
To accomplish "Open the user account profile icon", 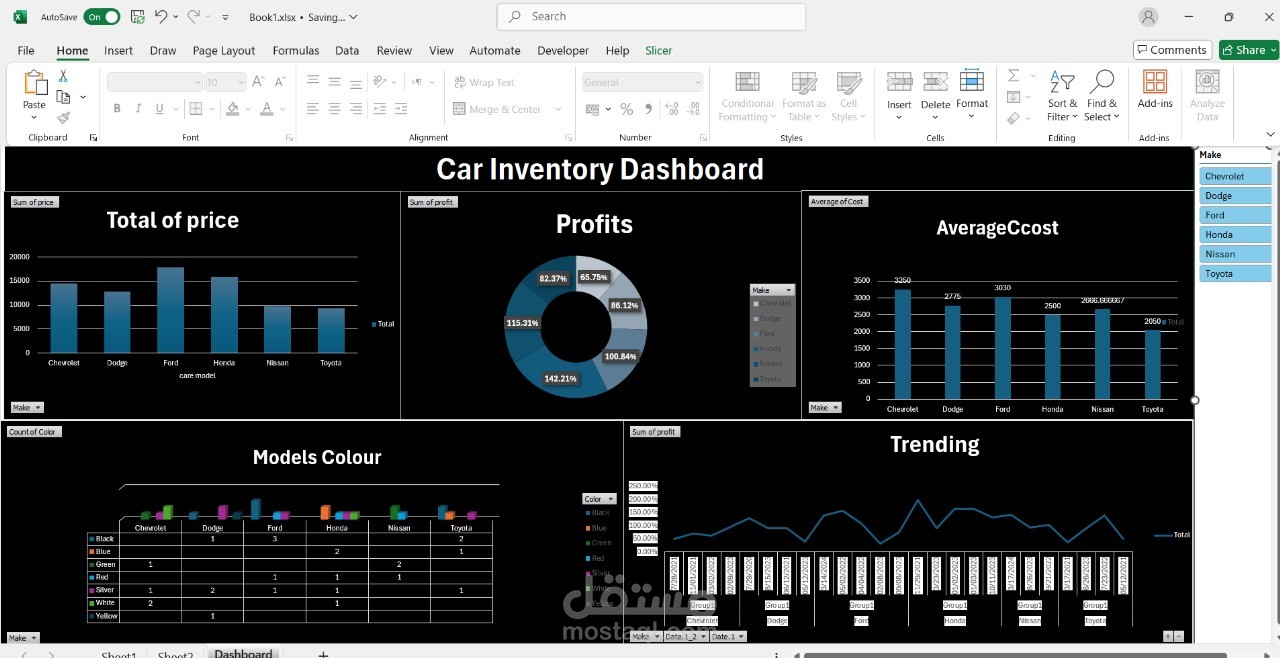I will pyautogui.click(x=1148, y=17).
